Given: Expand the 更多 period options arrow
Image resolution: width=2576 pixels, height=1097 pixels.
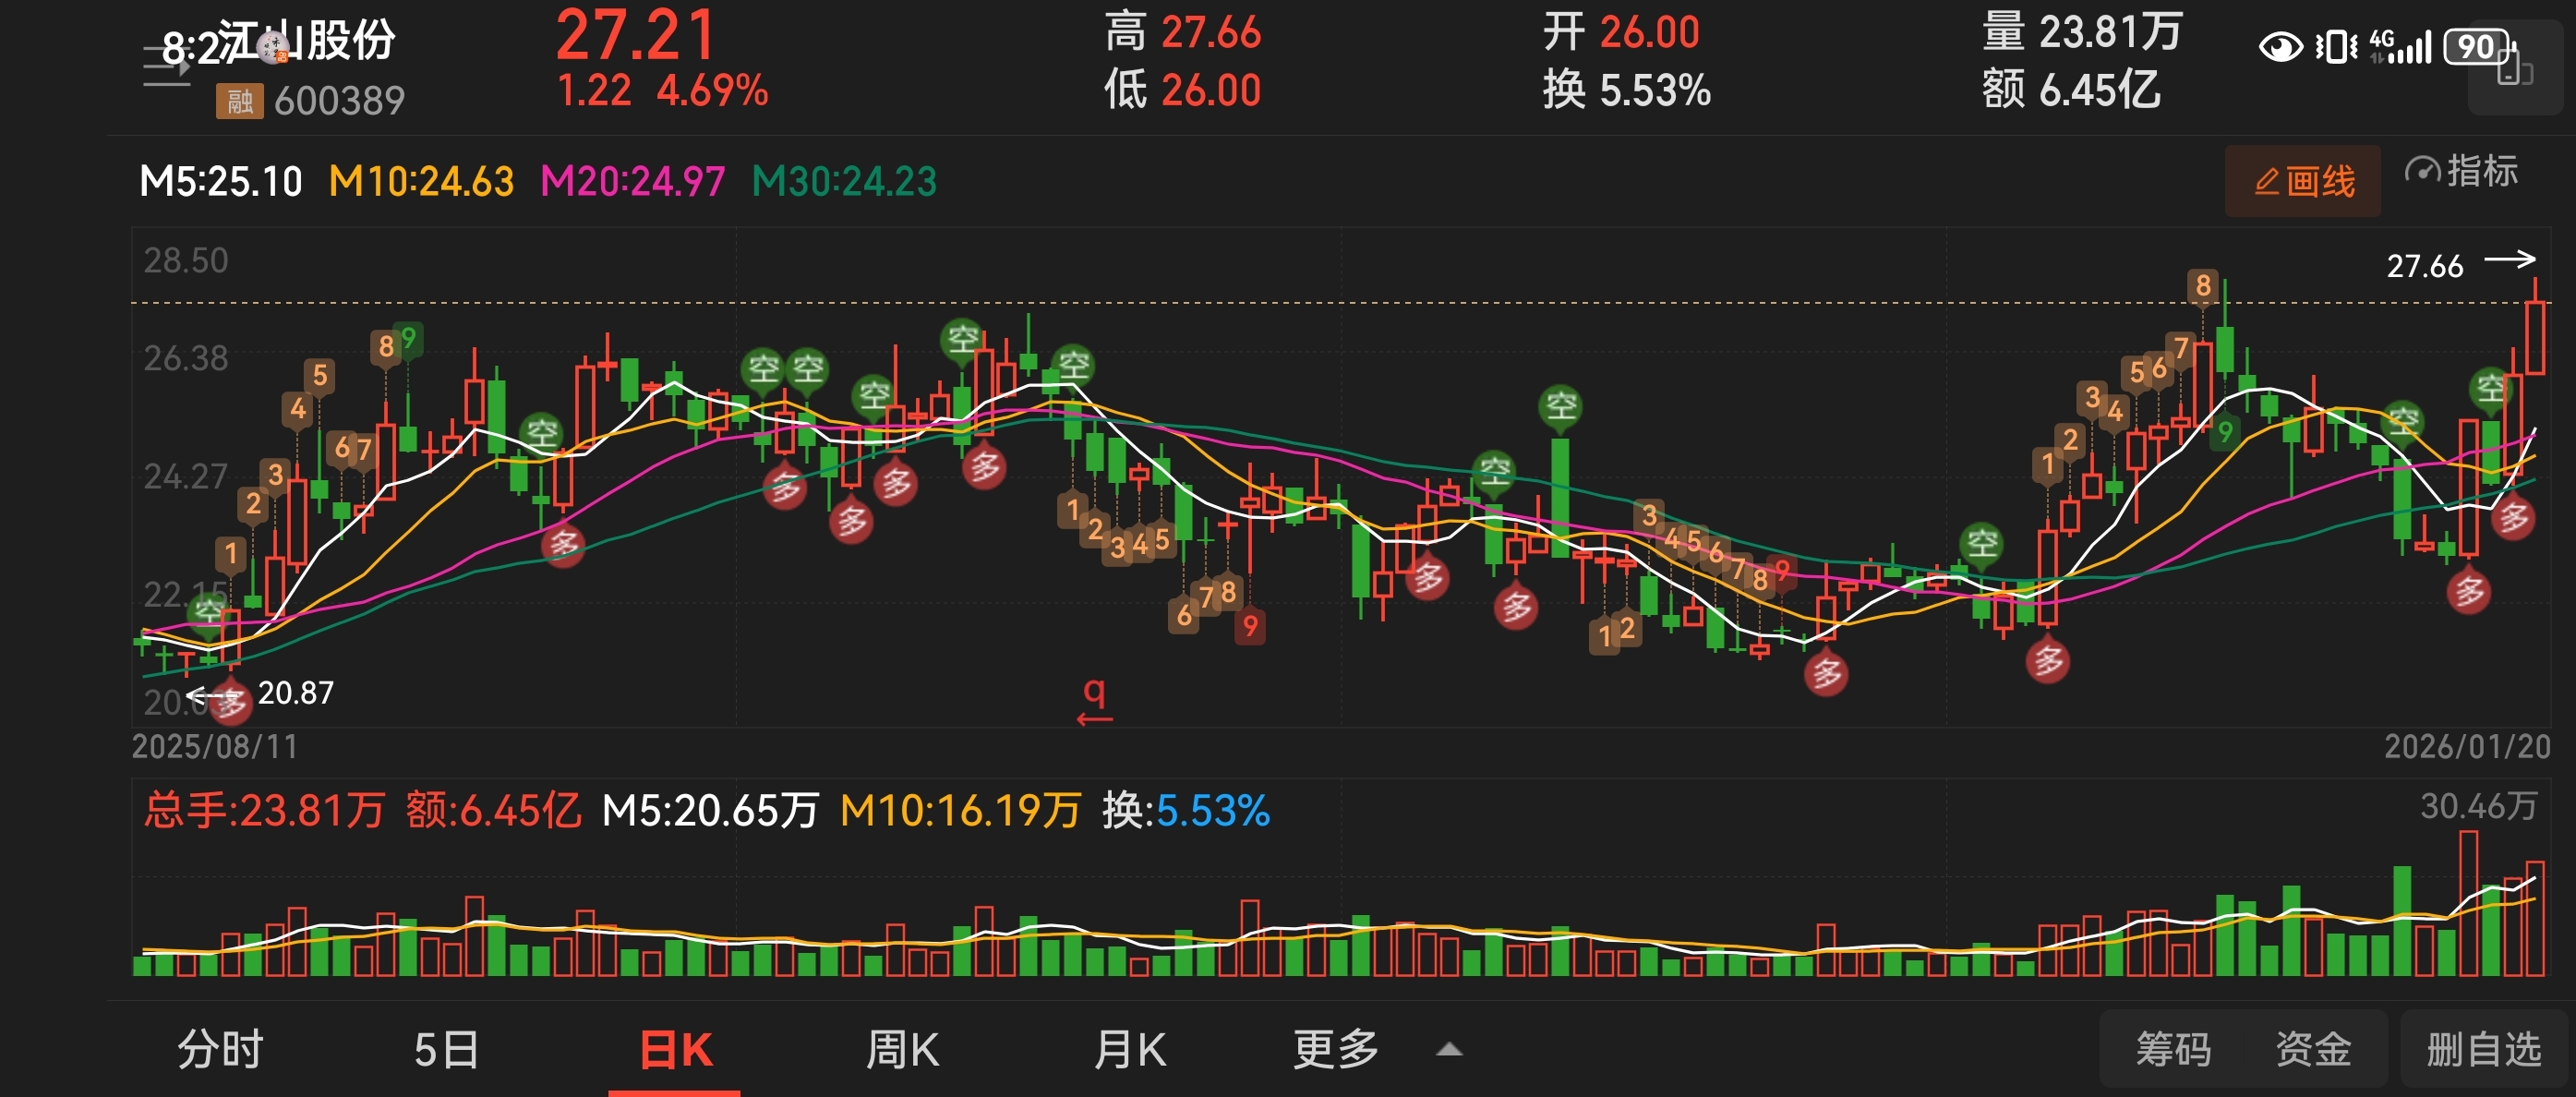Looking at the screenshot, I should coord(1449,1050).
